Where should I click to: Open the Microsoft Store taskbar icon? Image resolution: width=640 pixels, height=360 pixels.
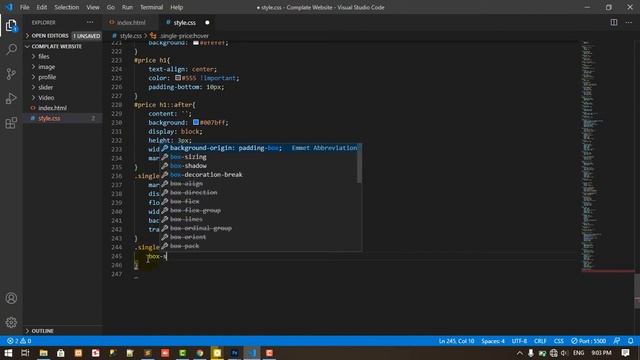[x=60, y=353]
